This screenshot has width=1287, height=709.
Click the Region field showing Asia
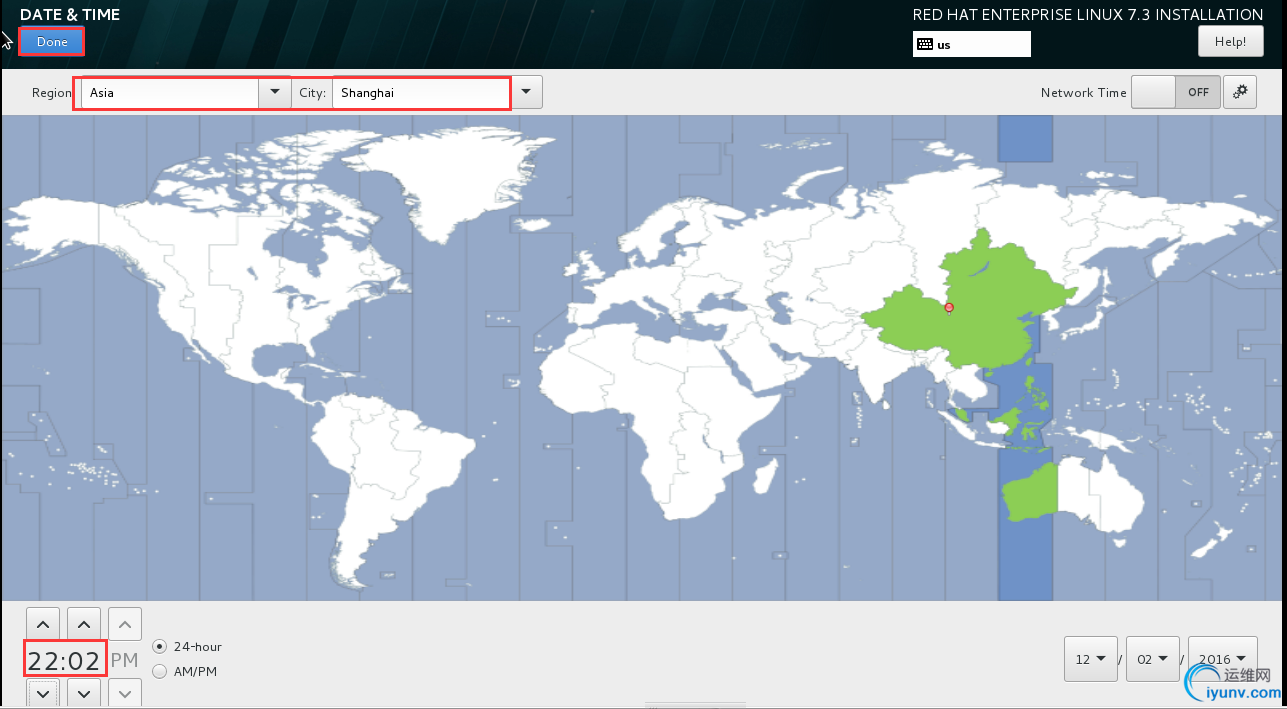tap(169, 93)
